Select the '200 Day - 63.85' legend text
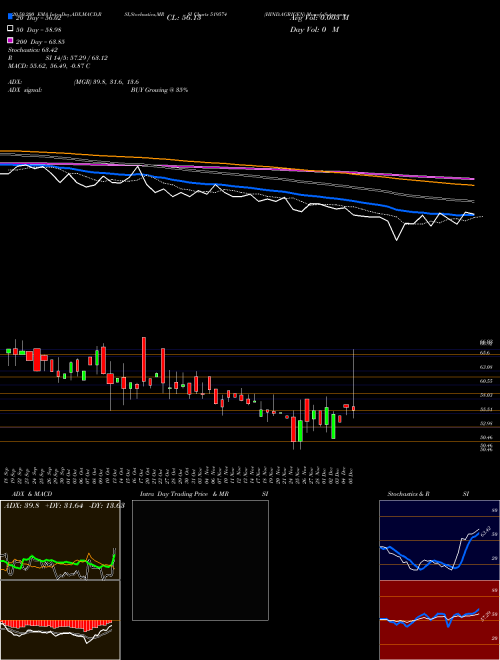The image size is (500, 660). point(40,42)
